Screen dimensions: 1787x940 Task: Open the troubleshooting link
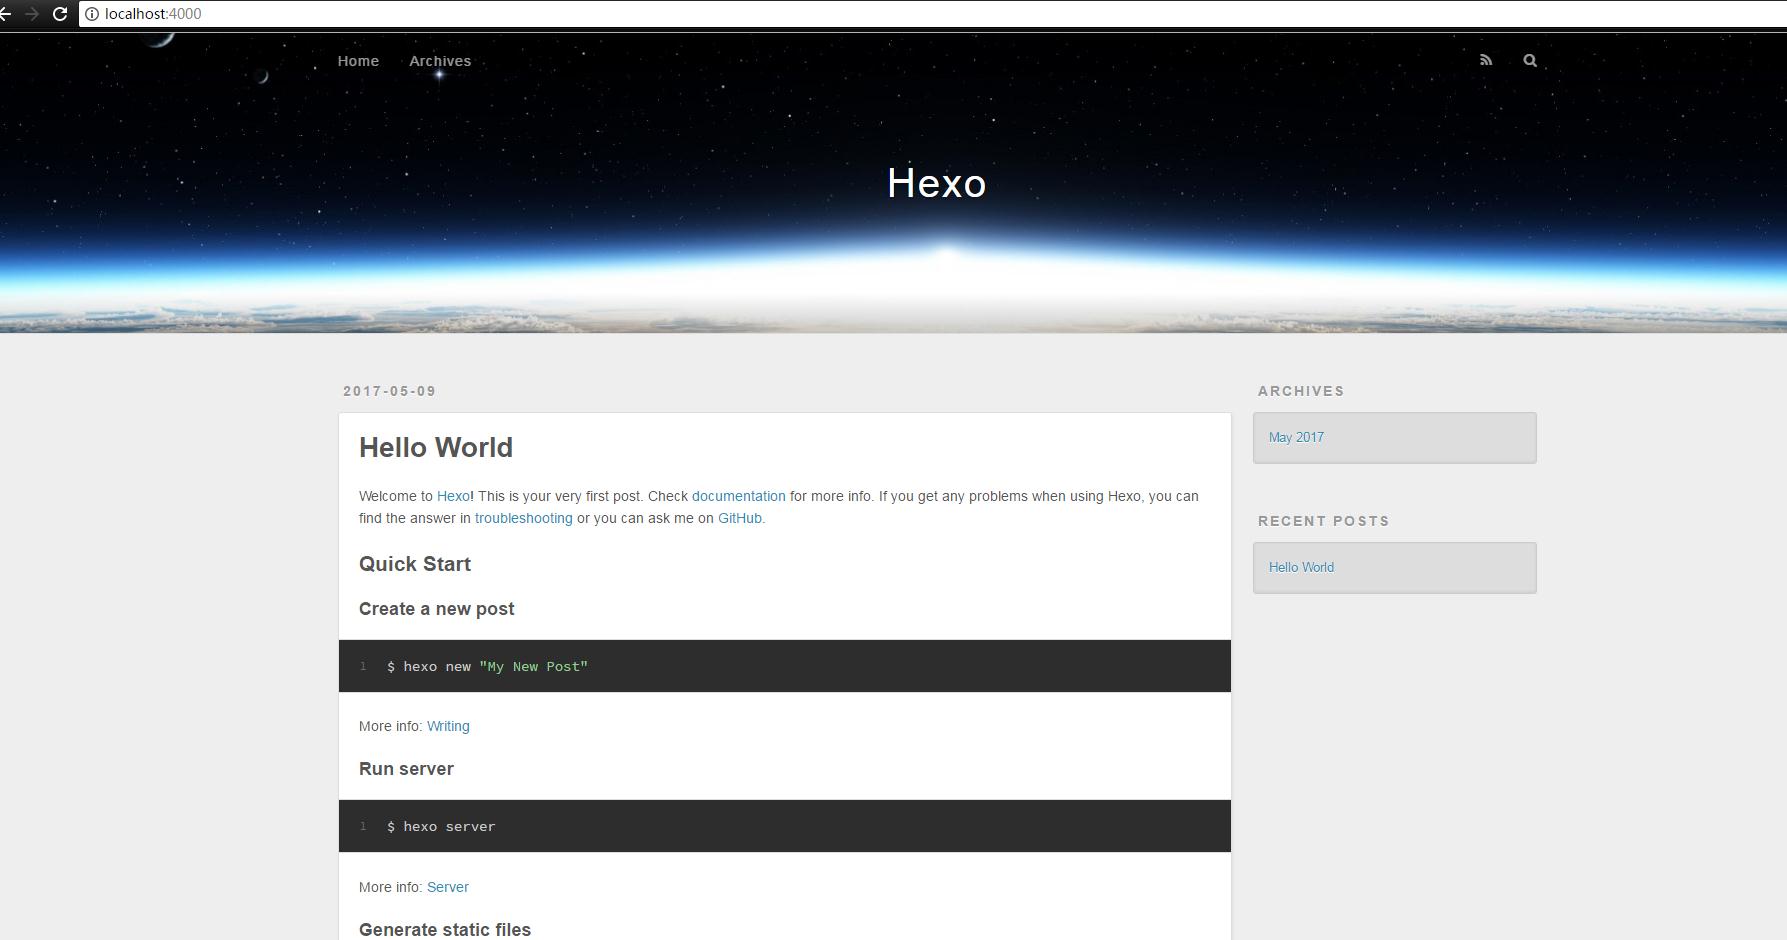click(x=524, y=518)
